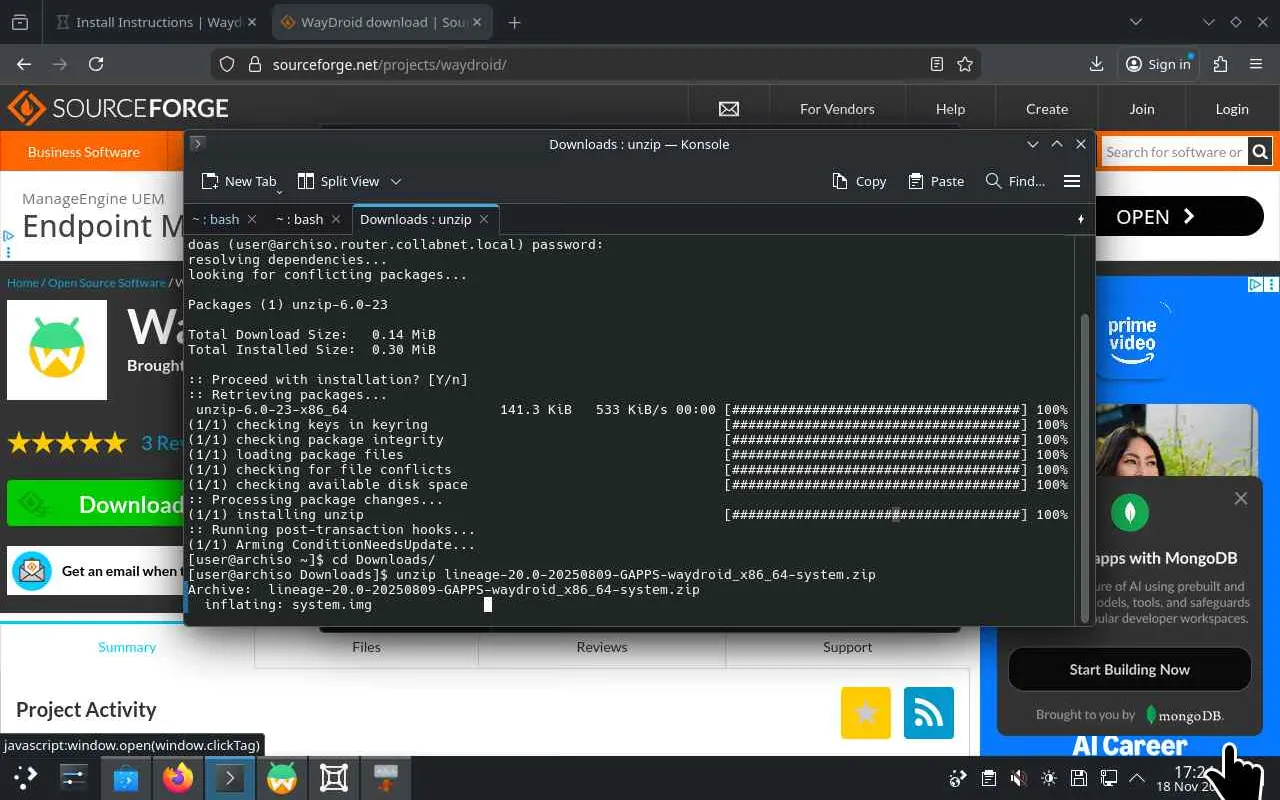This screenshot has width=1280, height=800.
Task: Show hidden system tray icons
Action: click(1137, 778)
